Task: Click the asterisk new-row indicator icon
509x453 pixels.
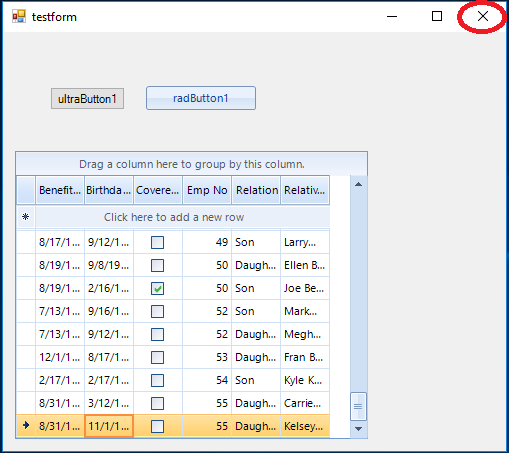Action: coord(25,217)
